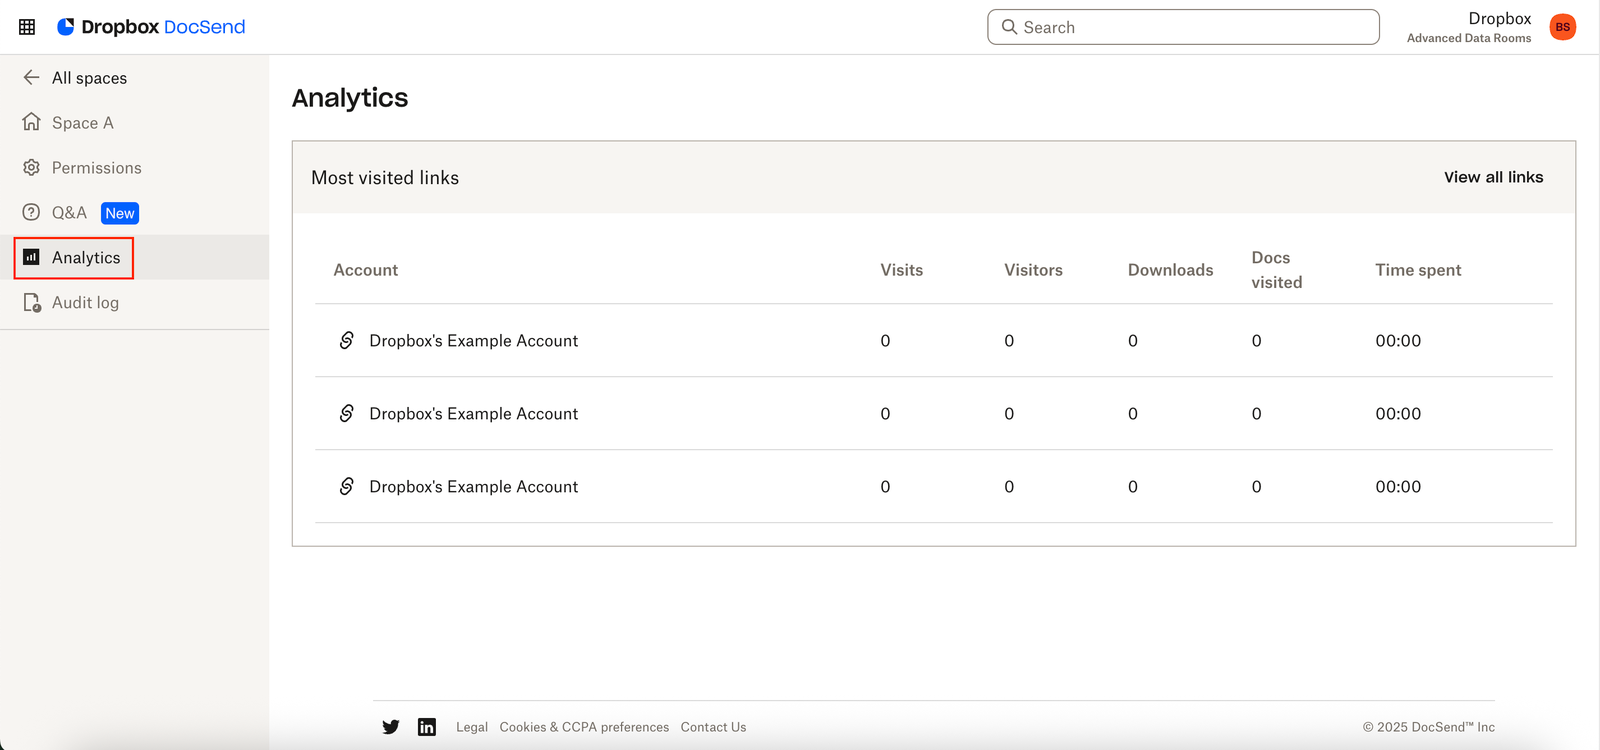Click the Audit log document icon
This screenshot has height=750, width=1600.
coord(32,302)
